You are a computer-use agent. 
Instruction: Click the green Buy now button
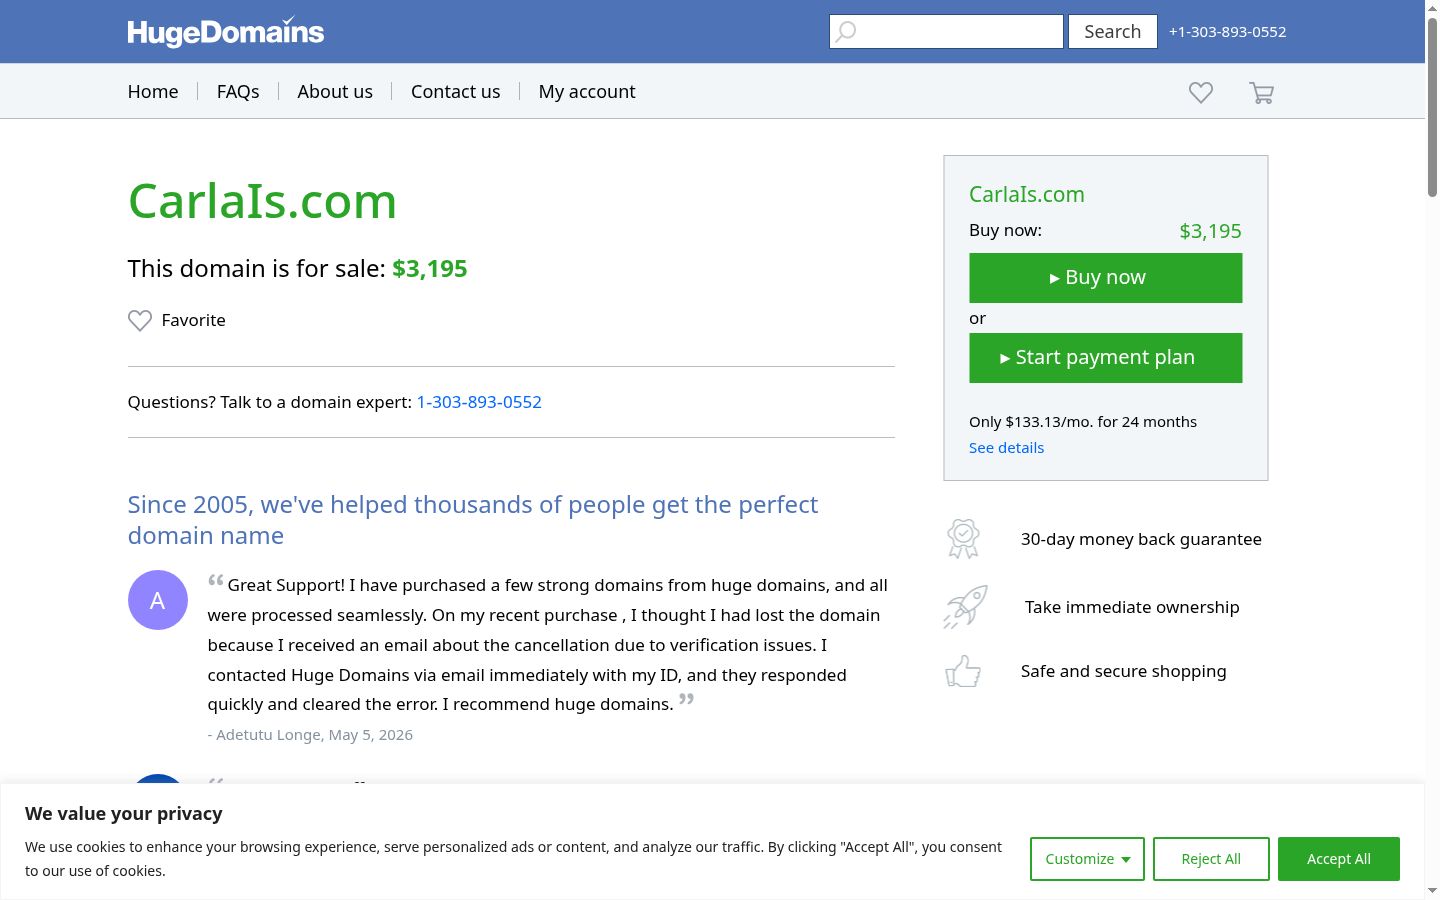1106,278
